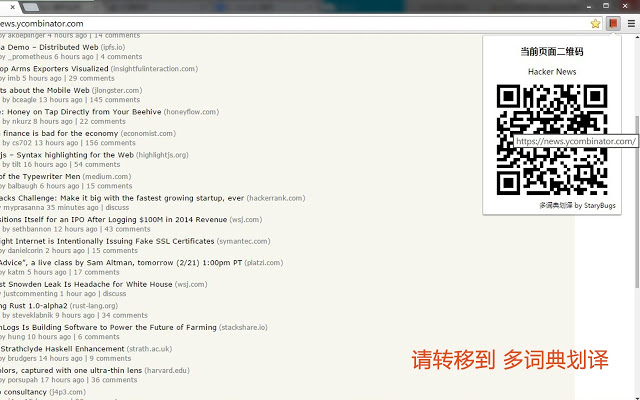640x400 pixels.
Task: Open 17 comments by katm
Action: (96, 272)
